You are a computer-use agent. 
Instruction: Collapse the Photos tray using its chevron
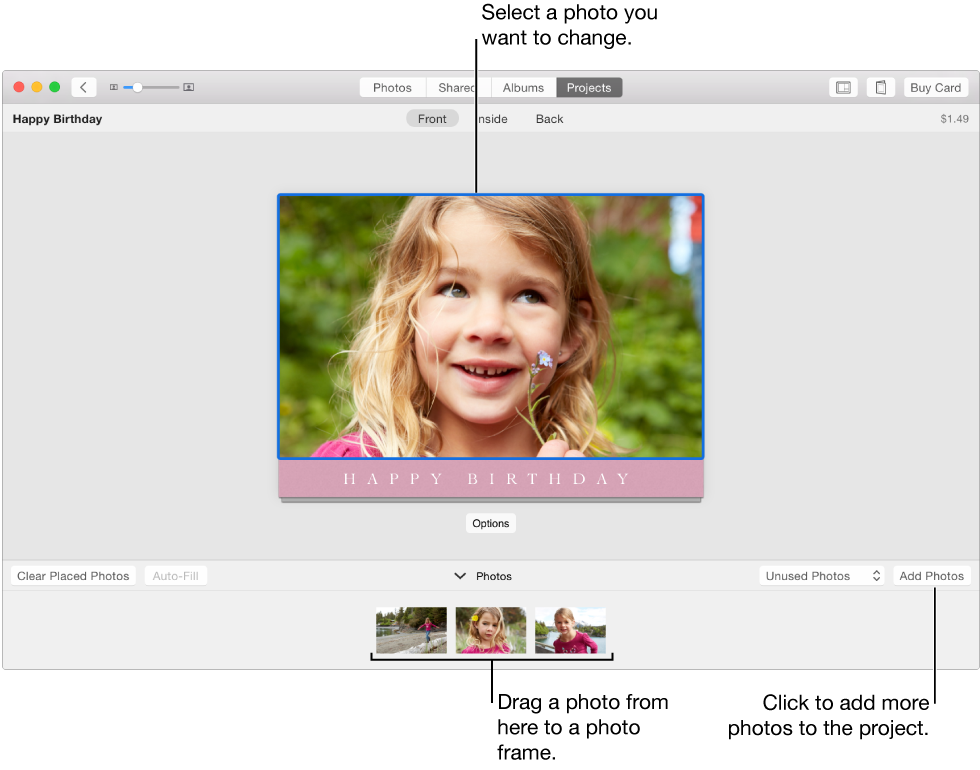460,575
